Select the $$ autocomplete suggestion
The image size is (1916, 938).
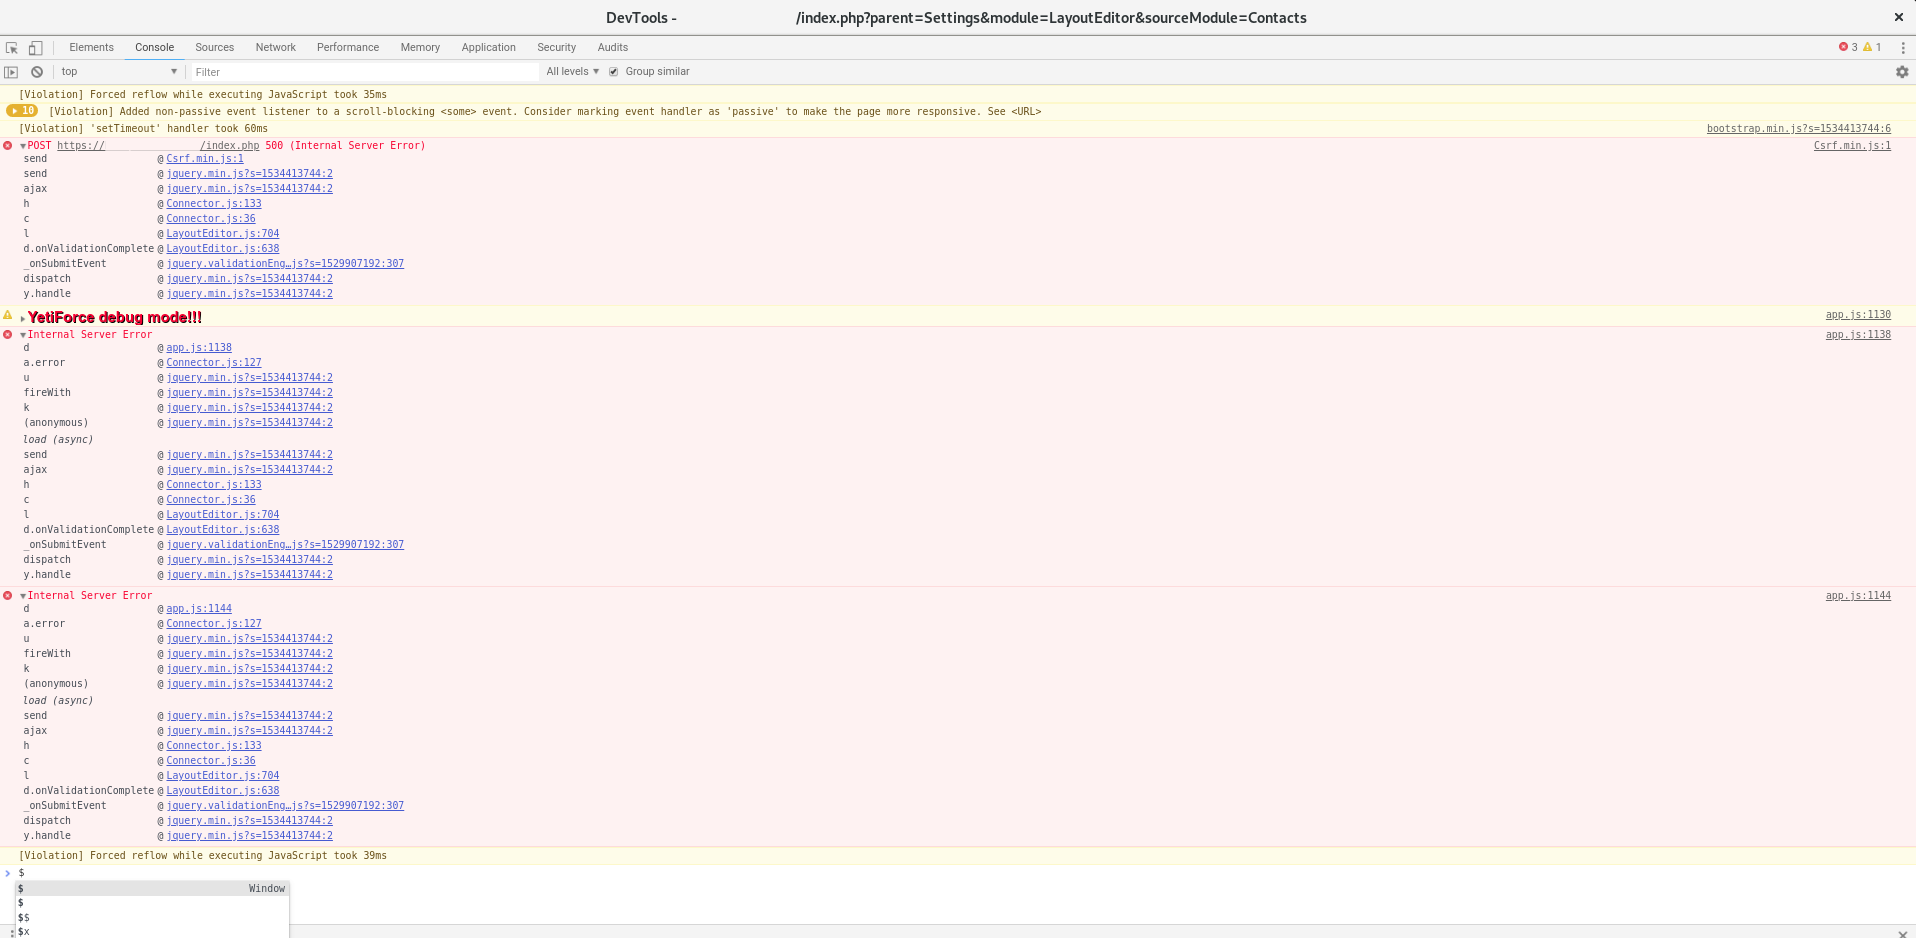152,918
